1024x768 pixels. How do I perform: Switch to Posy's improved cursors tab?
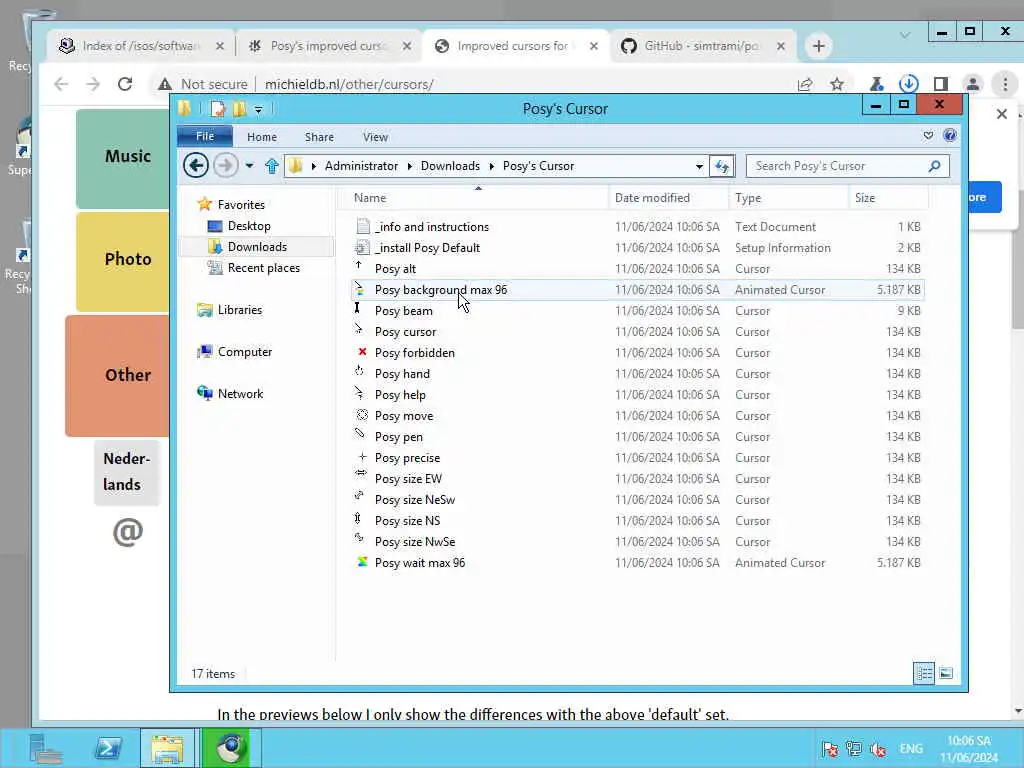click(328, 46)
